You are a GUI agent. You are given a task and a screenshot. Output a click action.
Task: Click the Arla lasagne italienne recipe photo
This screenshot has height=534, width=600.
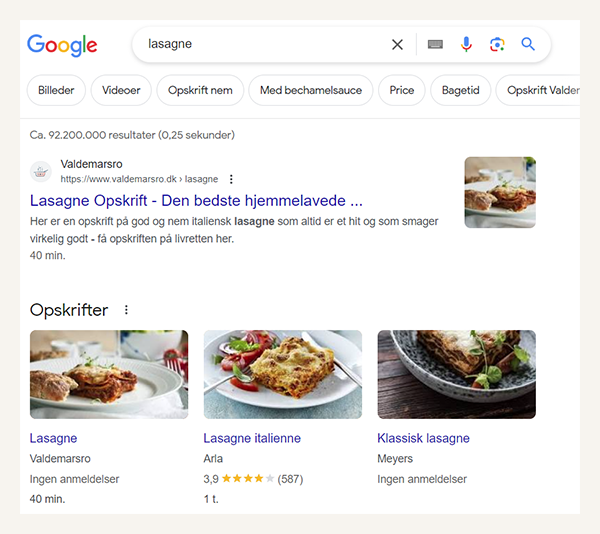282,374
